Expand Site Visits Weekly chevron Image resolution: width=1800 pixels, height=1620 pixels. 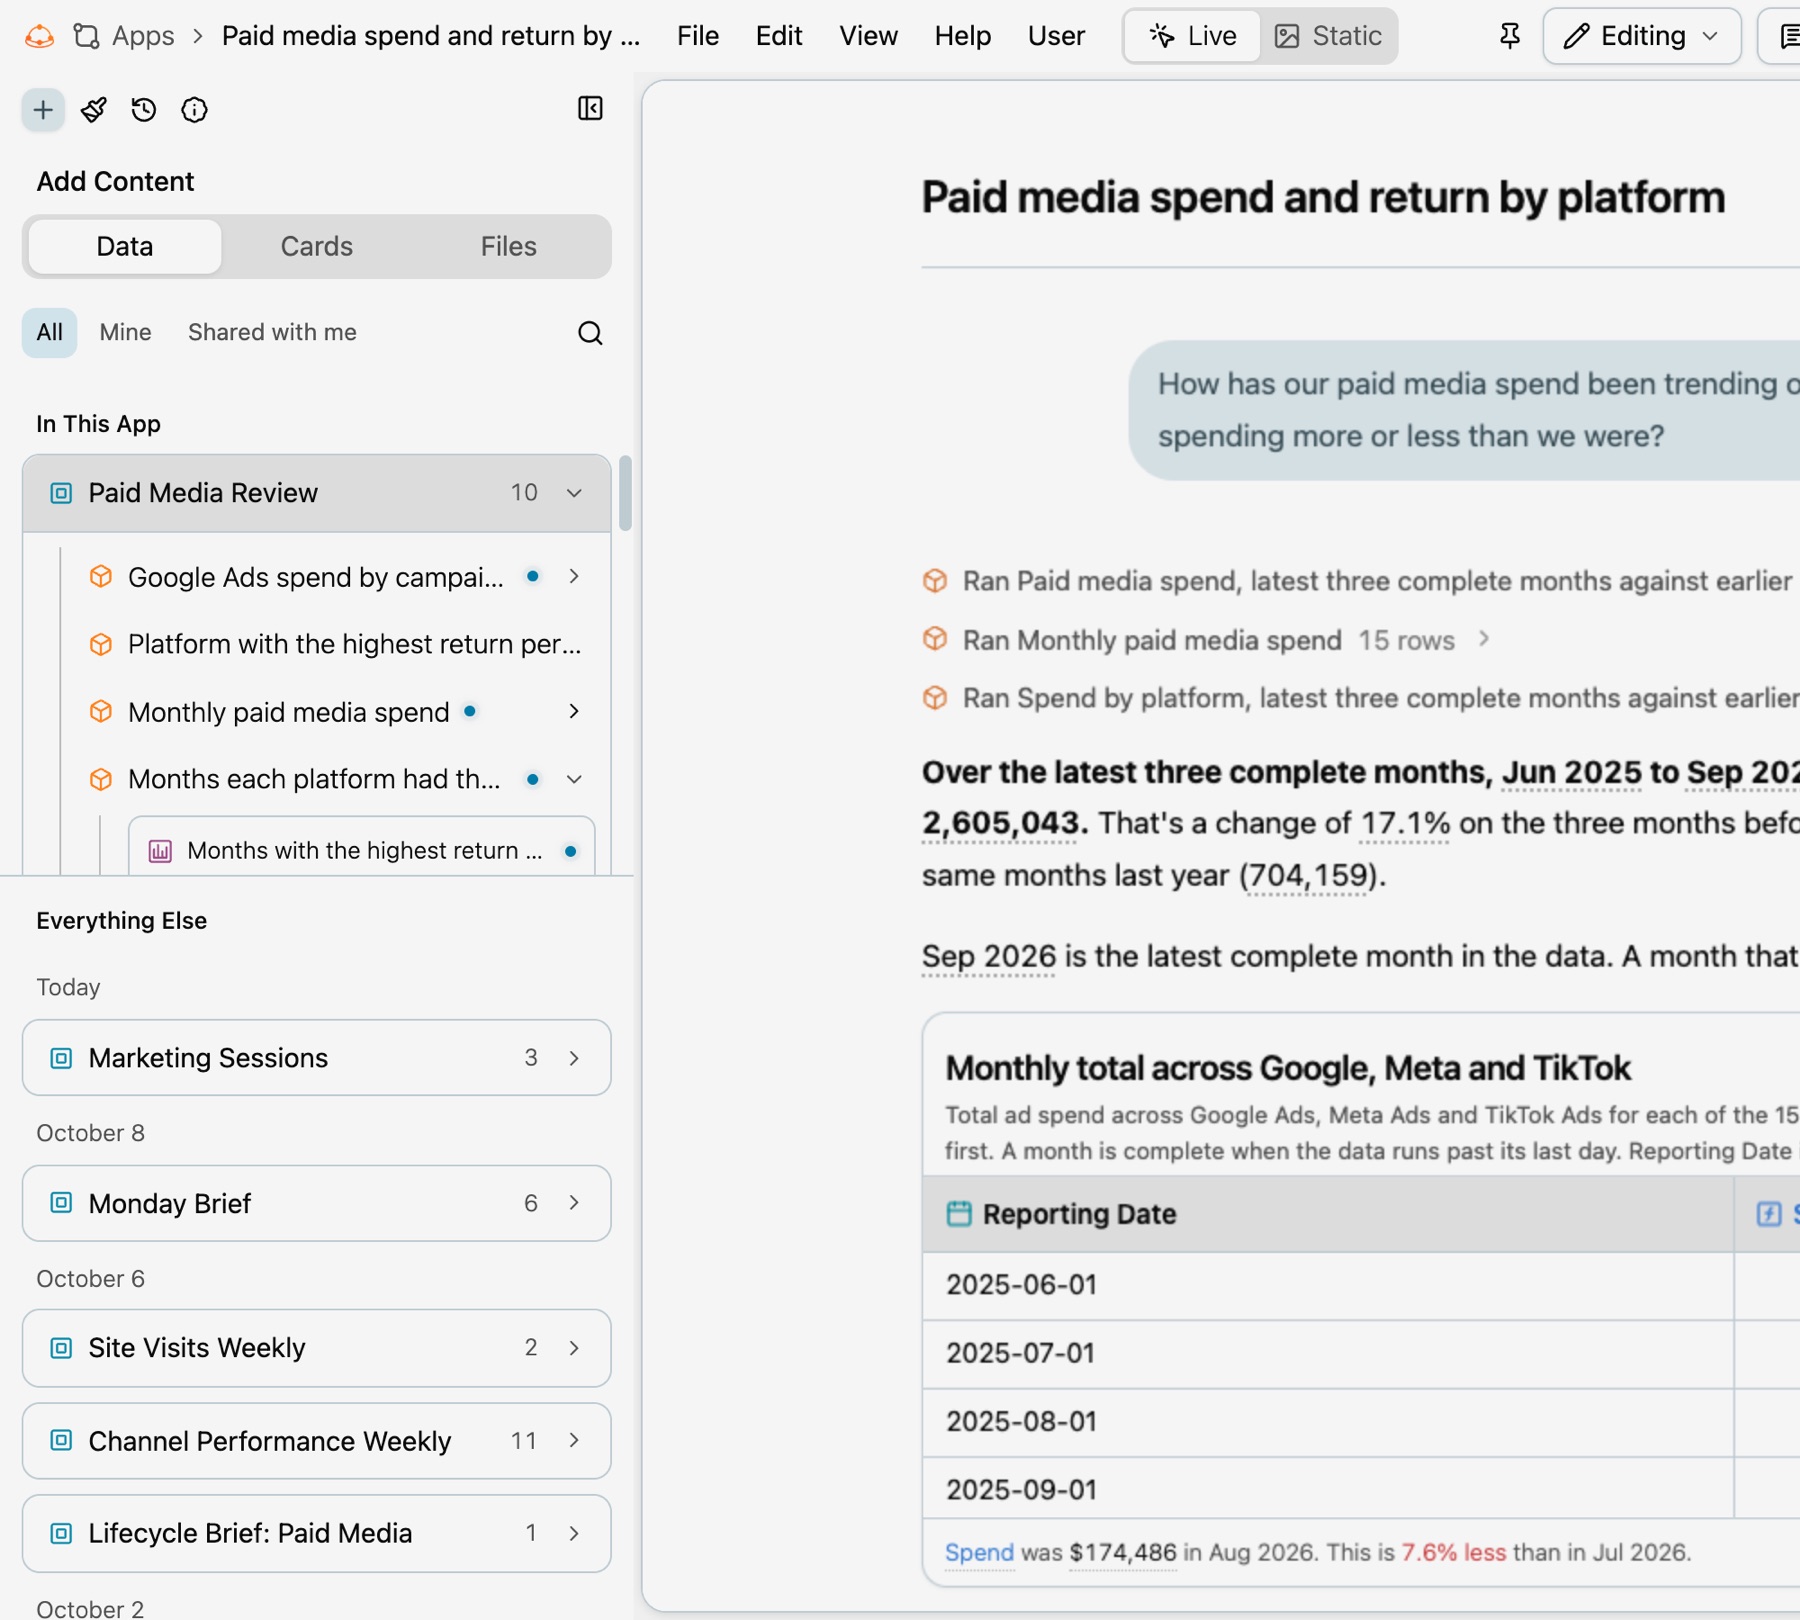574,1348
